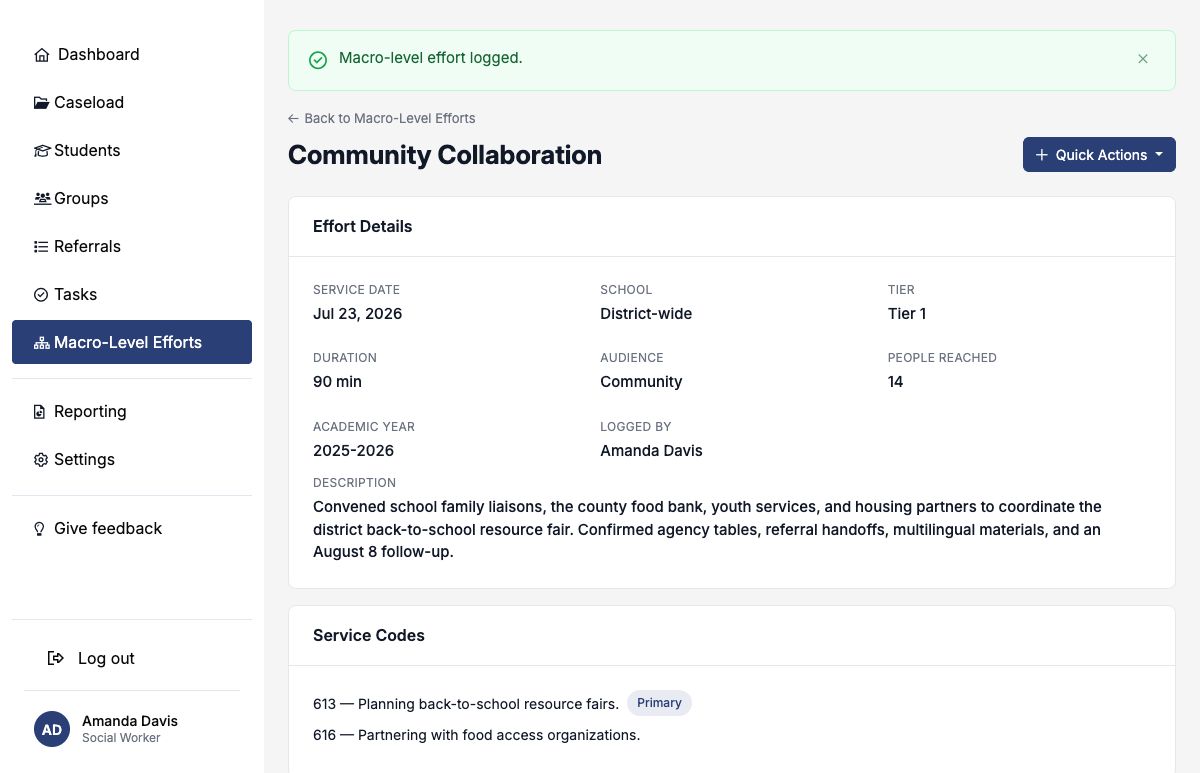Click the Referrals list icon
Viewport: 1200px width, 773px height.
[41, 247]
